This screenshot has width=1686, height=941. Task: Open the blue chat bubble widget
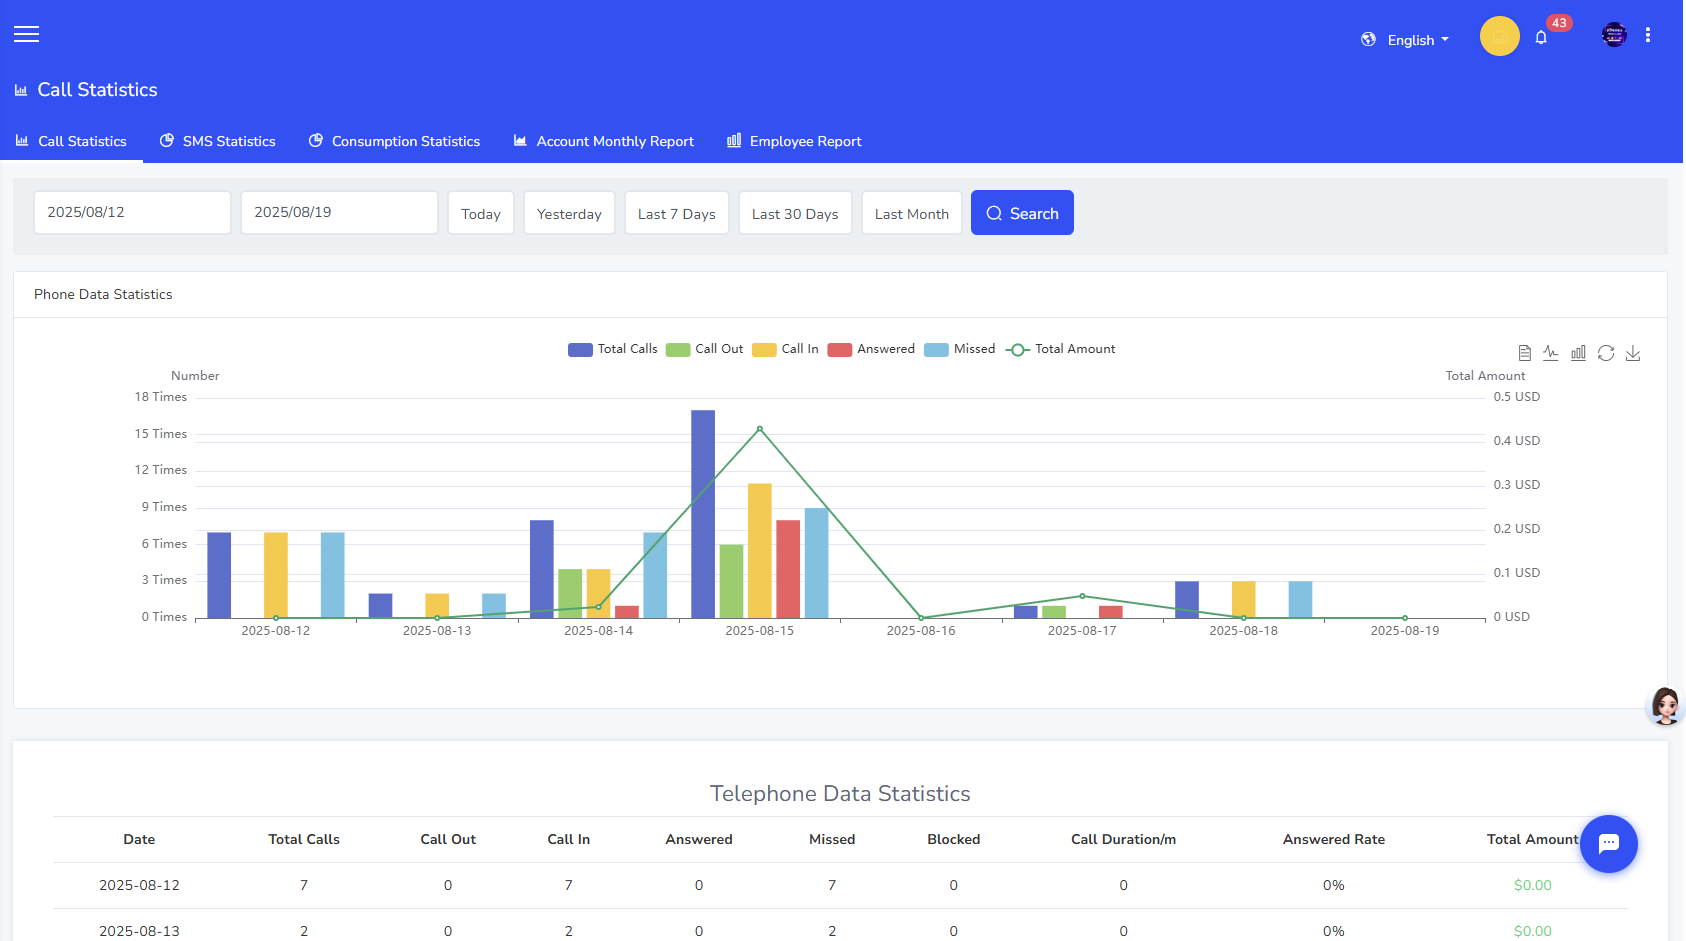click(x=1608, y=843)
